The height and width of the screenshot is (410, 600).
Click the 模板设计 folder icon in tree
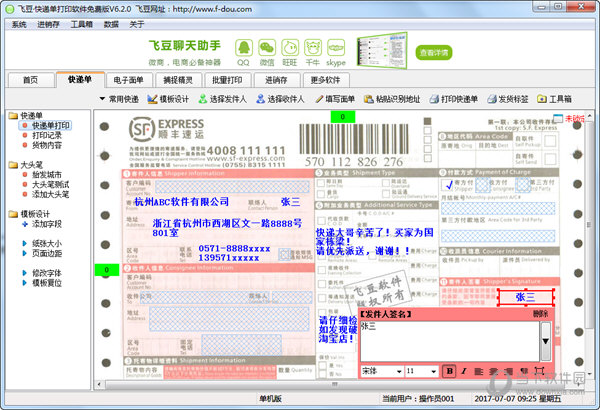[13, 214]
